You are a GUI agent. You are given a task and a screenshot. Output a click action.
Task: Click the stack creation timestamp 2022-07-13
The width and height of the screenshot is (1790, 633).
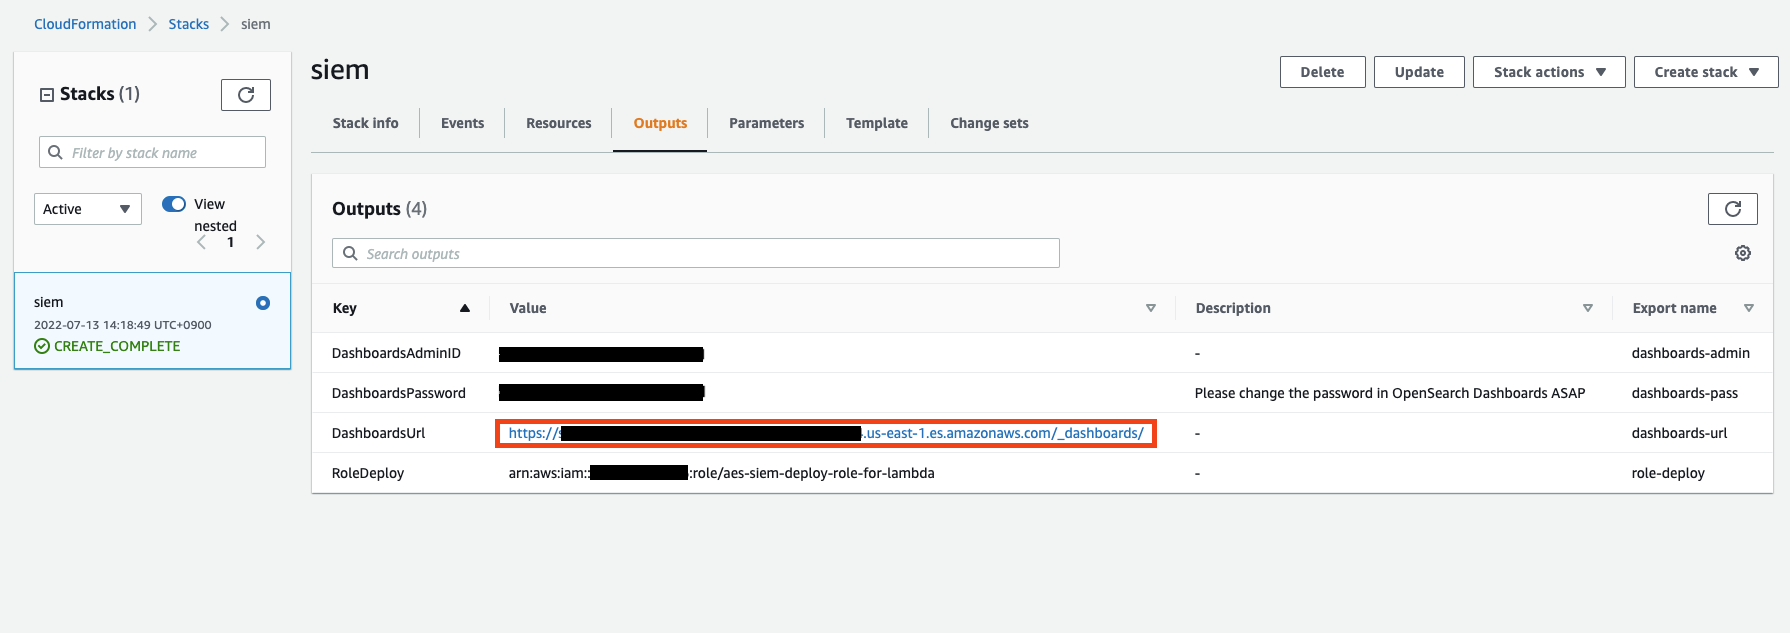pos(123,325)
